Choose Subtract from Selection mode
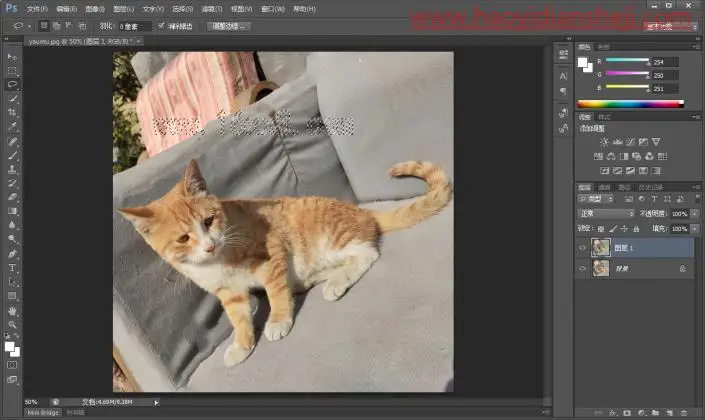The height and width of the screenshot is (420, 705). pyautogui.click(x=69, y=26)
